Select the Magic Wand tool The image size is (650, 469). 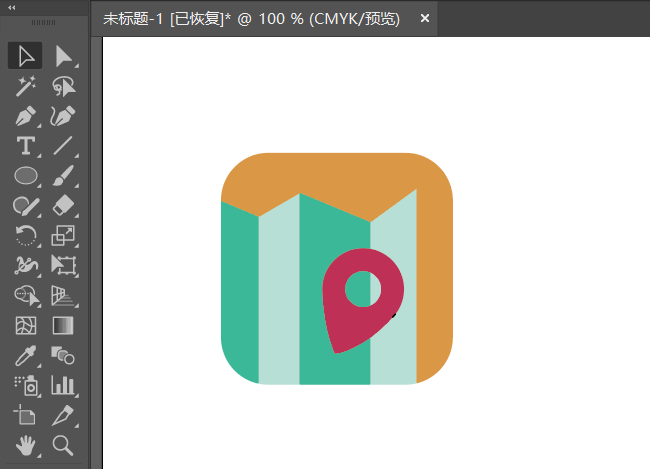[25, 86]
